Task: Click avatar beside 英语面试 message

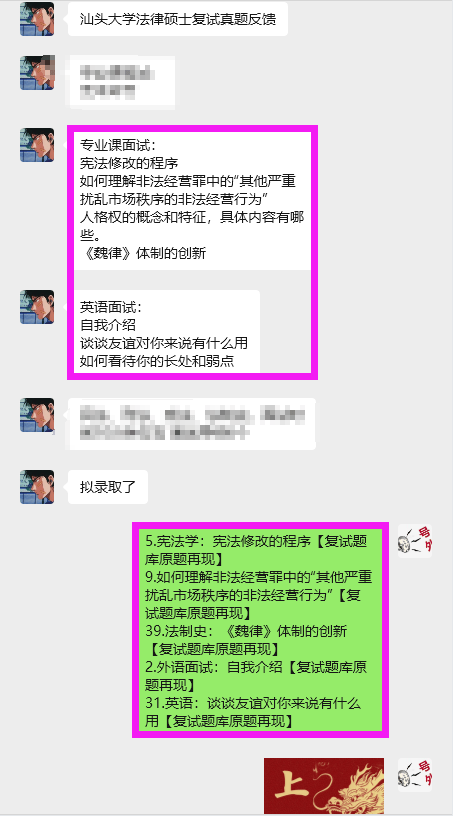Action: (37, 307)
